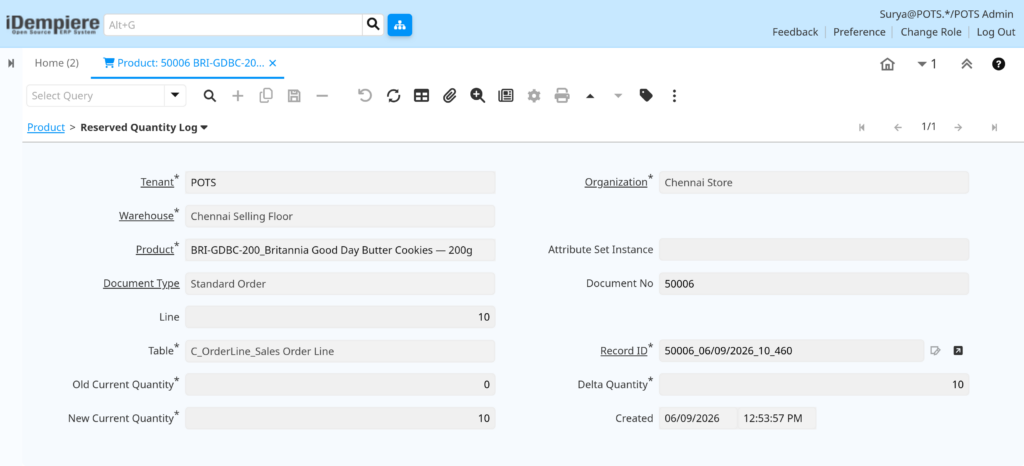
Task: Click the Document Type label link
Action: click(141, 283)
